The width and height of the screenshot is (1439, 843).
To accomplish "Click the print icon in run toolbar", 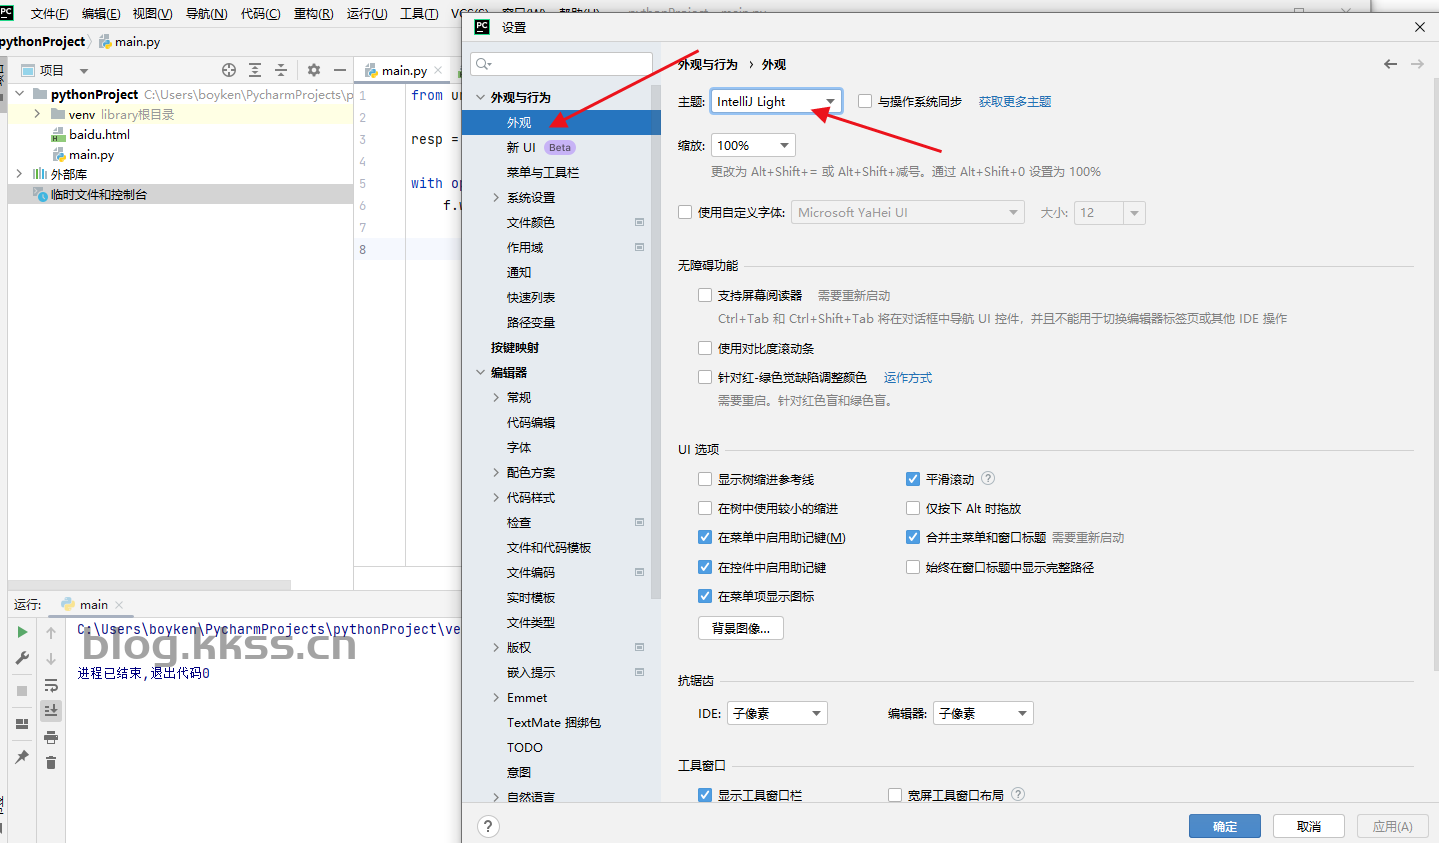I will [51, 737].
